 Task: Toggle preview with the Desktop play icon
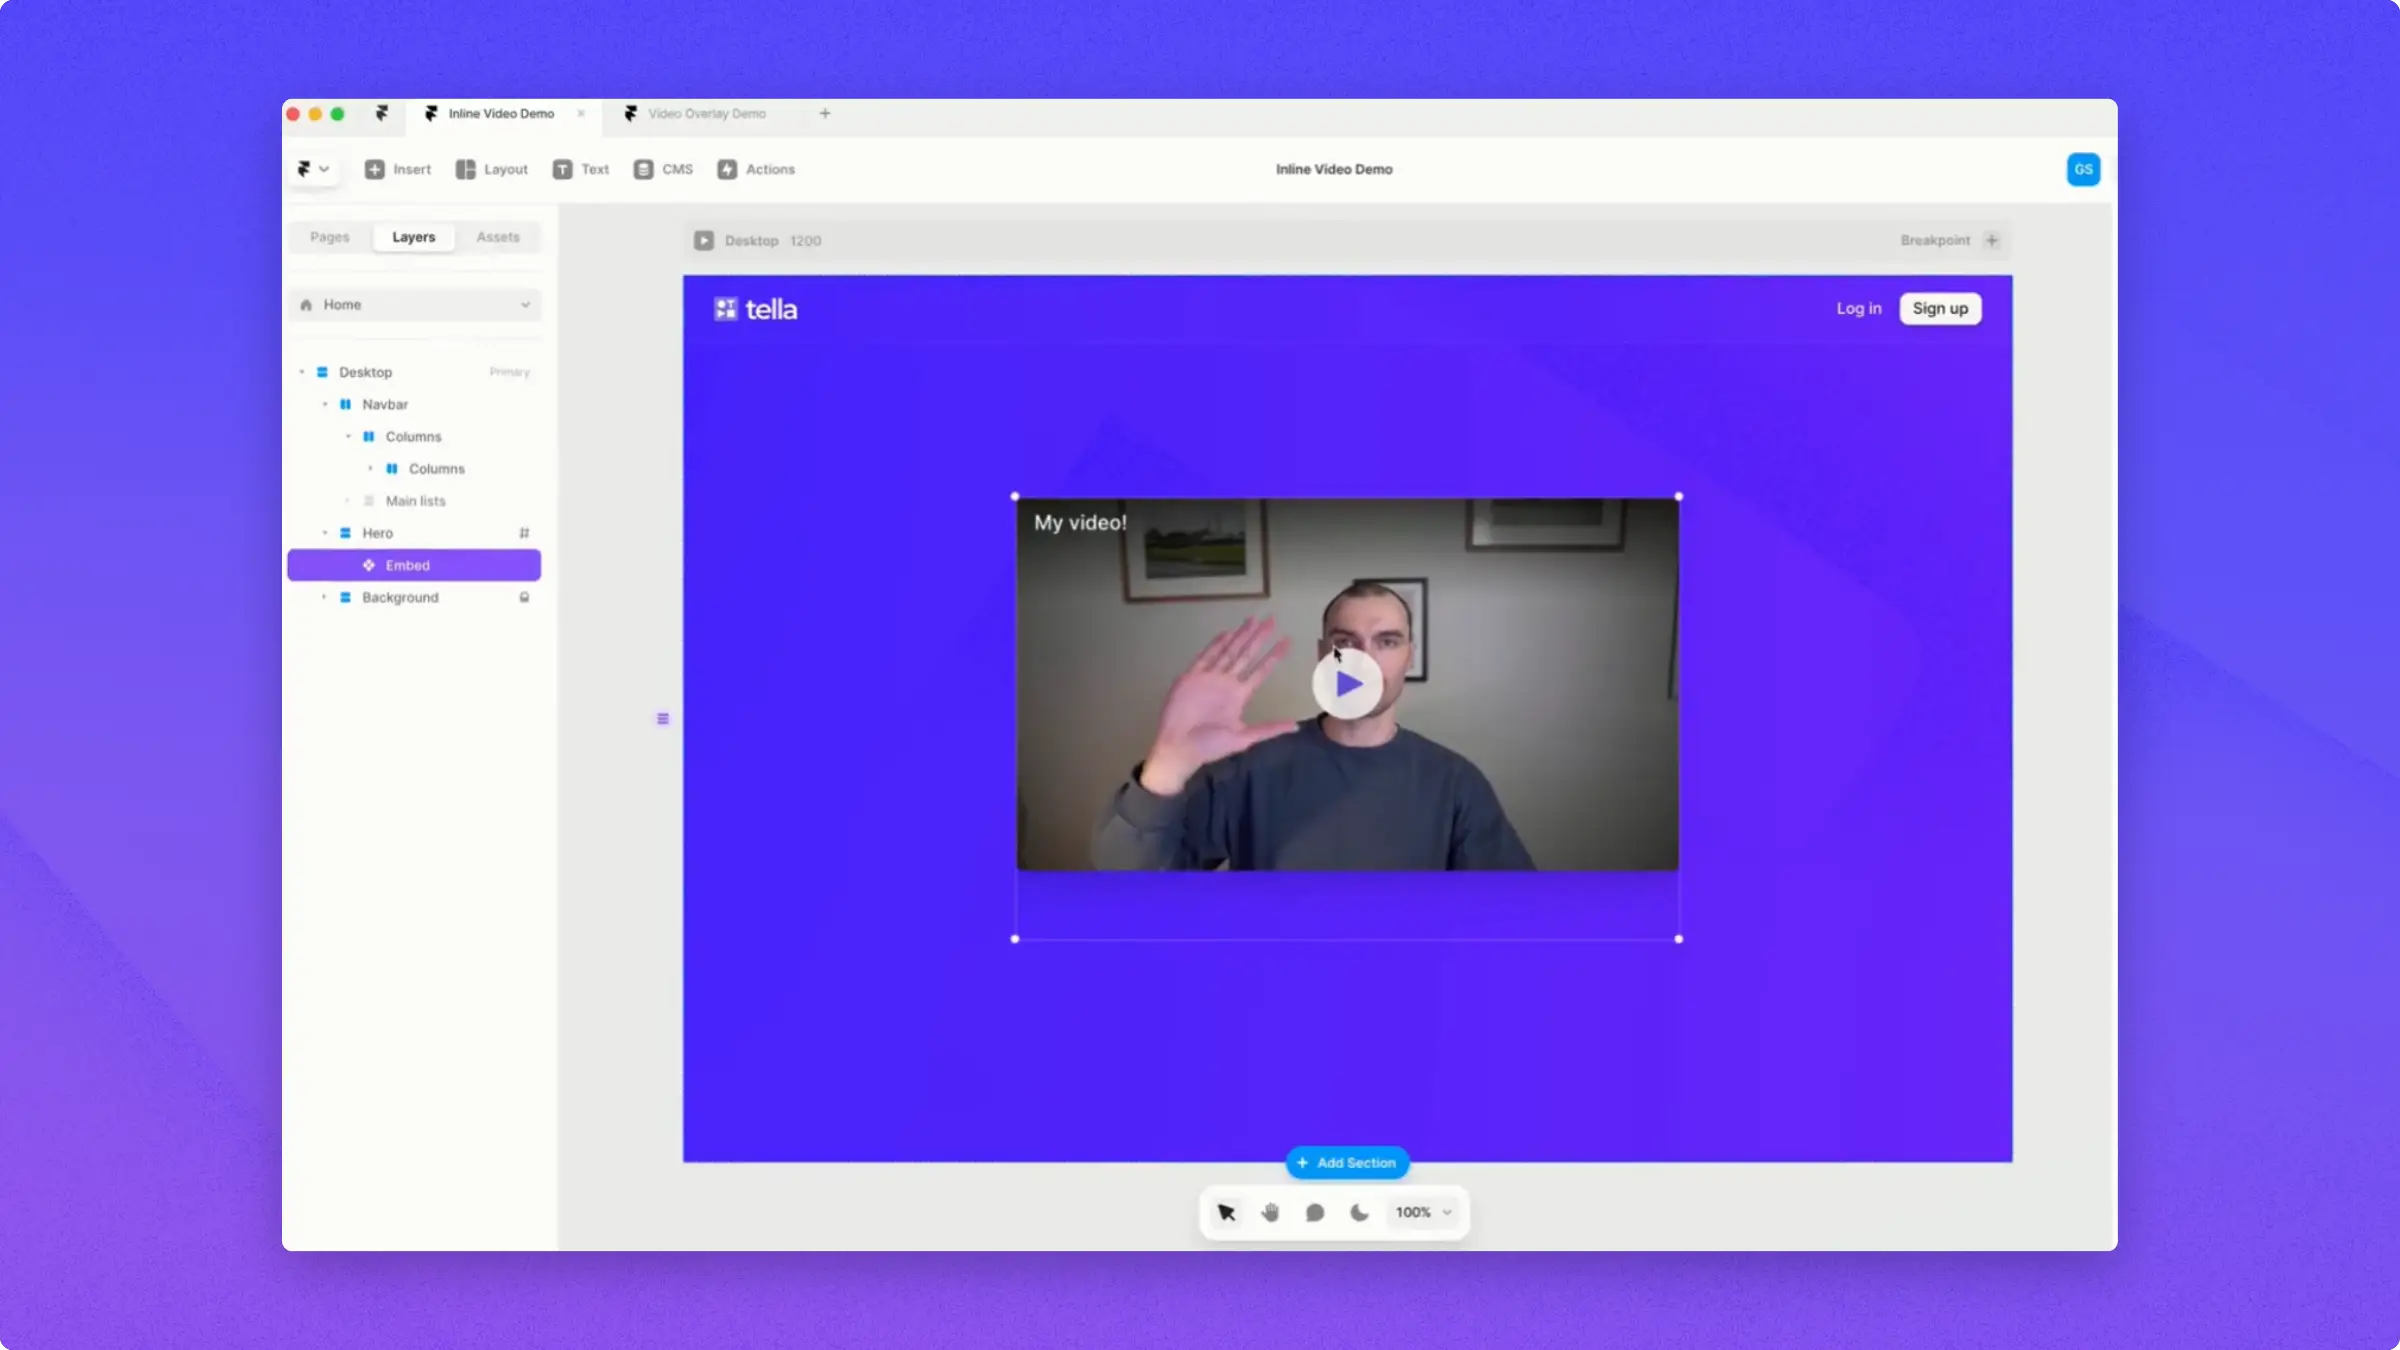tap(704, 240)
